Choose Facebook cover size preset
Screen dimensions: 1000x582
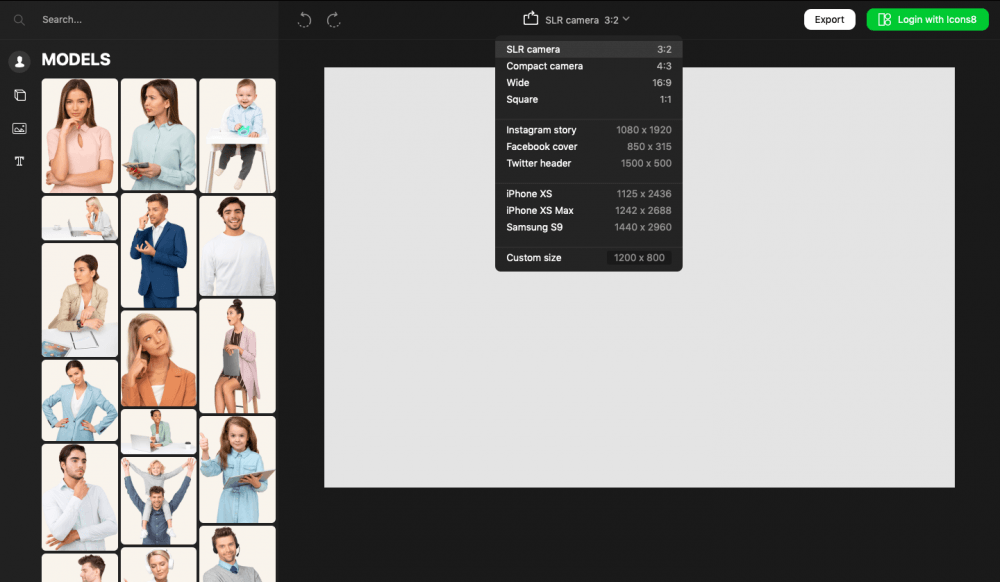tap(588, 147)
